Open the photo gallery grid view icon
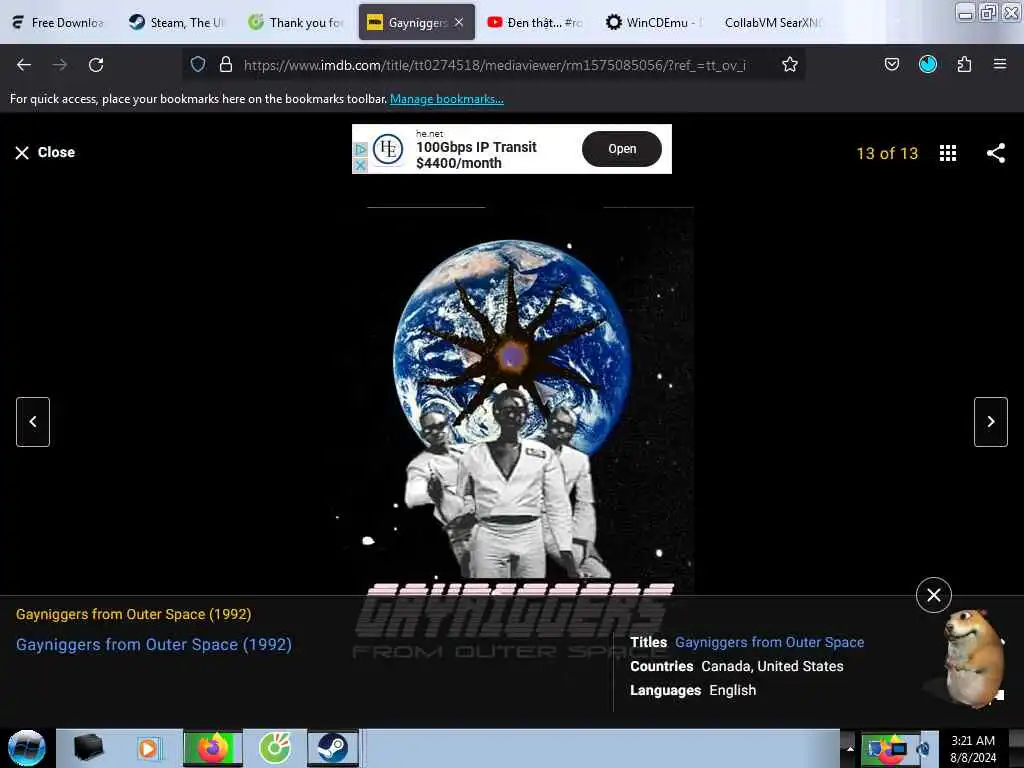The height and width of the screenshot is (768, 1024). coord(948,153)
